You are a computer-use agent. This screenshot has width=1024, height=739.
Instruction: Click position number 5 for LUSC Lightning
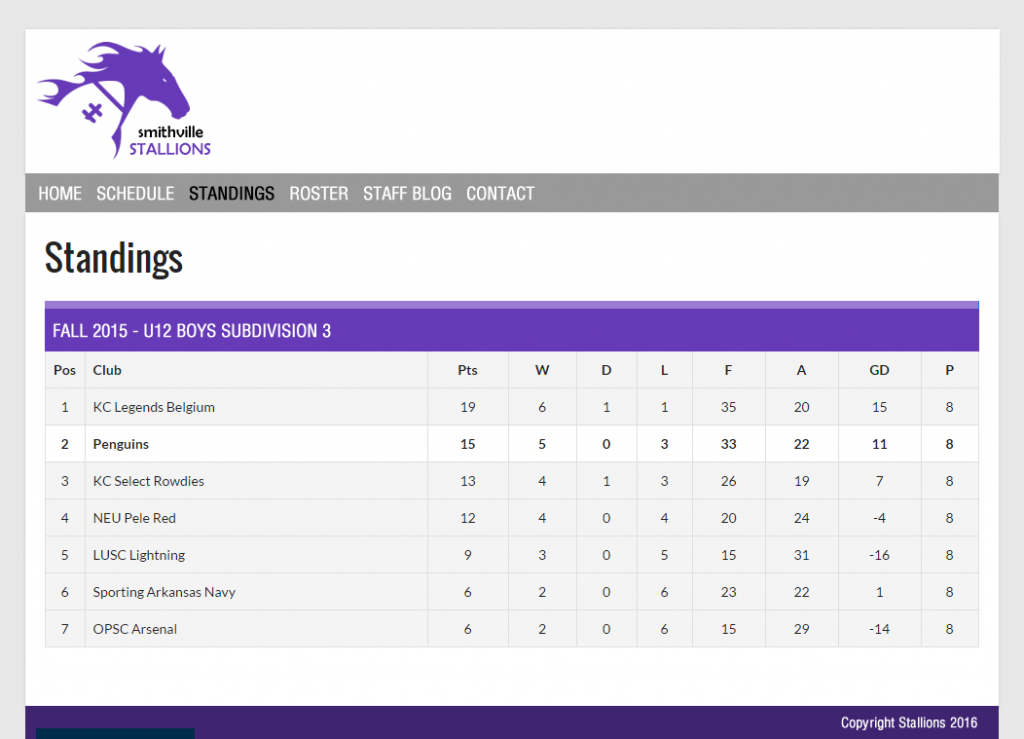tap(65, 556)
